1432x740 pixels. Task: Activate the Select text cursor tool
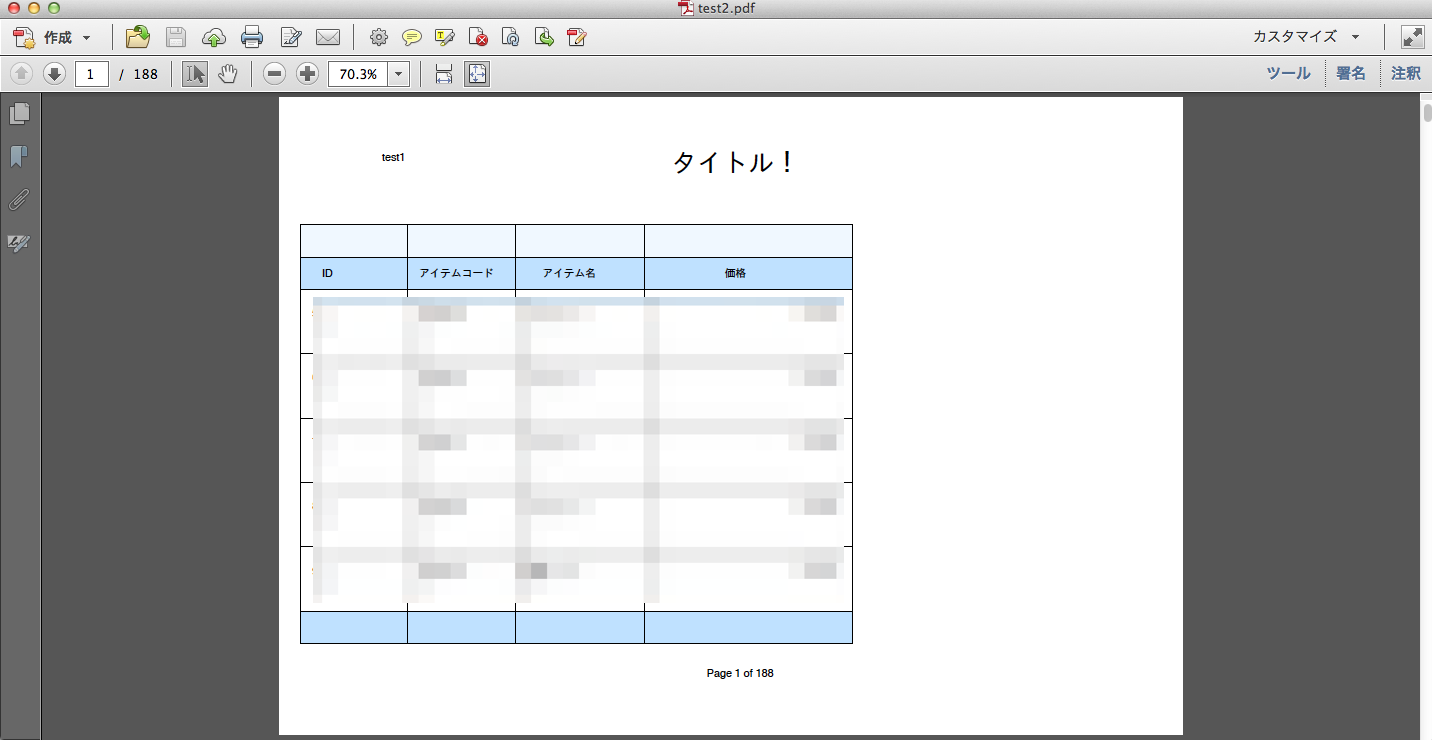pos(195,74)
